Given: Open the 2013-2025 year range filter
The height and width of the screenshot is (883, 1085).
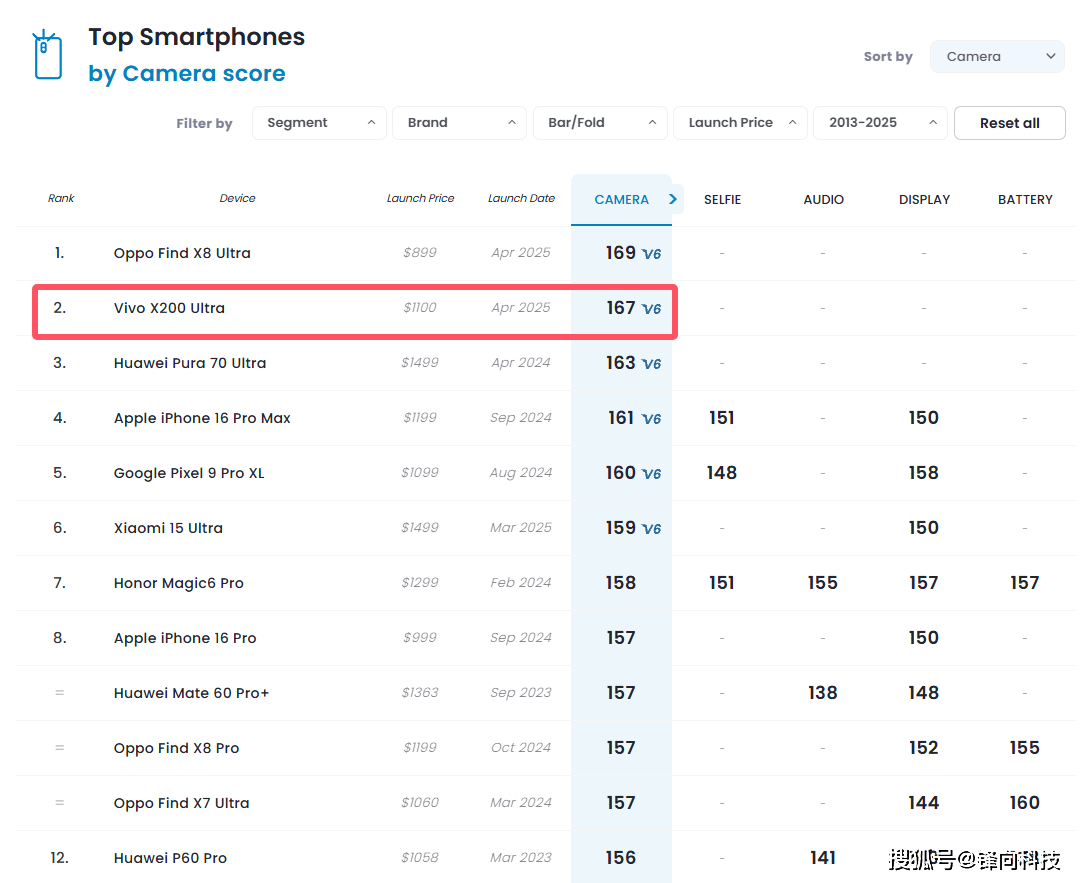Looking at the screenshot, I should tap(880, 123).
